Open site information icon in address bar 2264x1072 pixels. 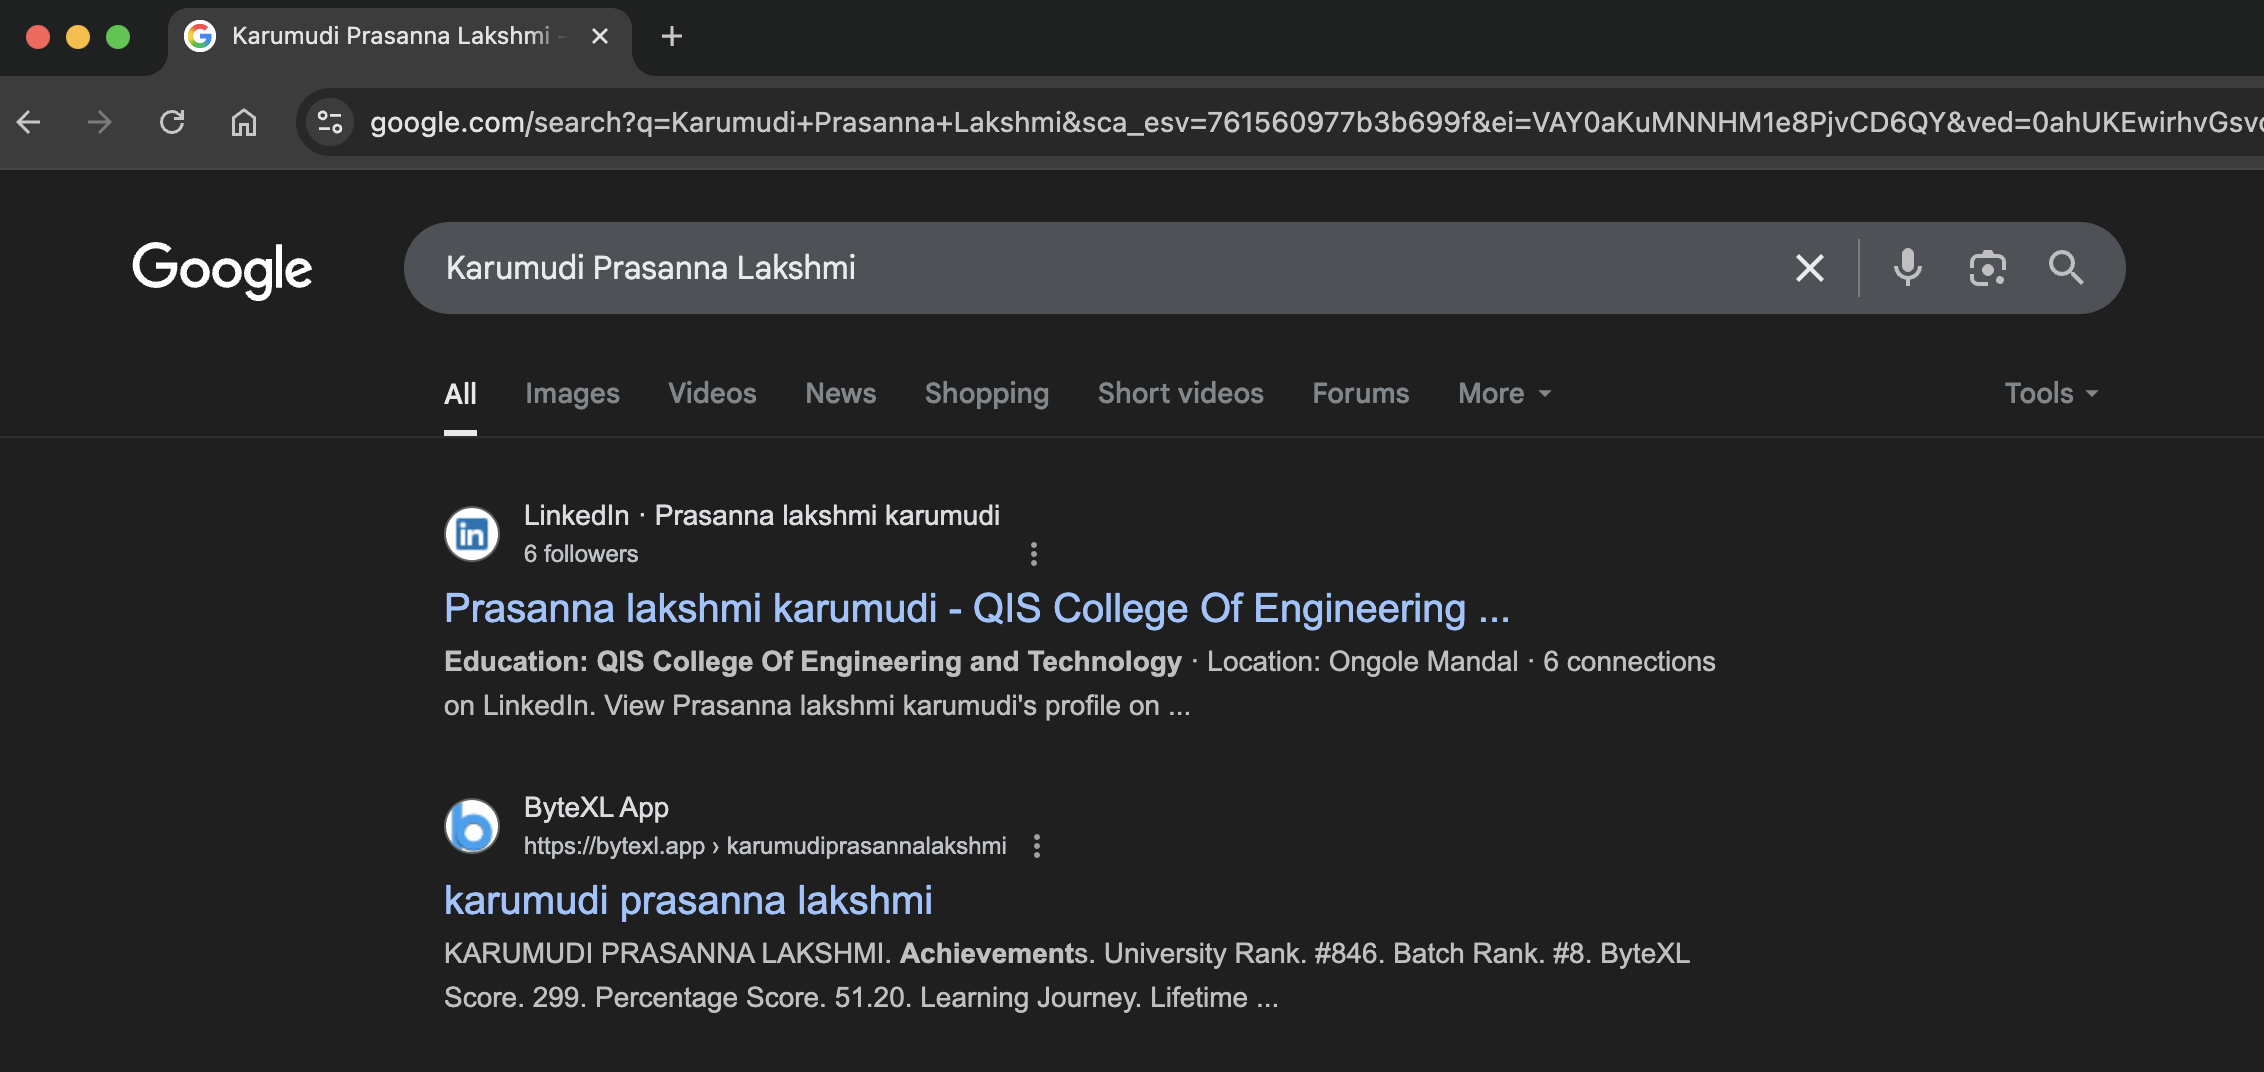pos(330,122)
